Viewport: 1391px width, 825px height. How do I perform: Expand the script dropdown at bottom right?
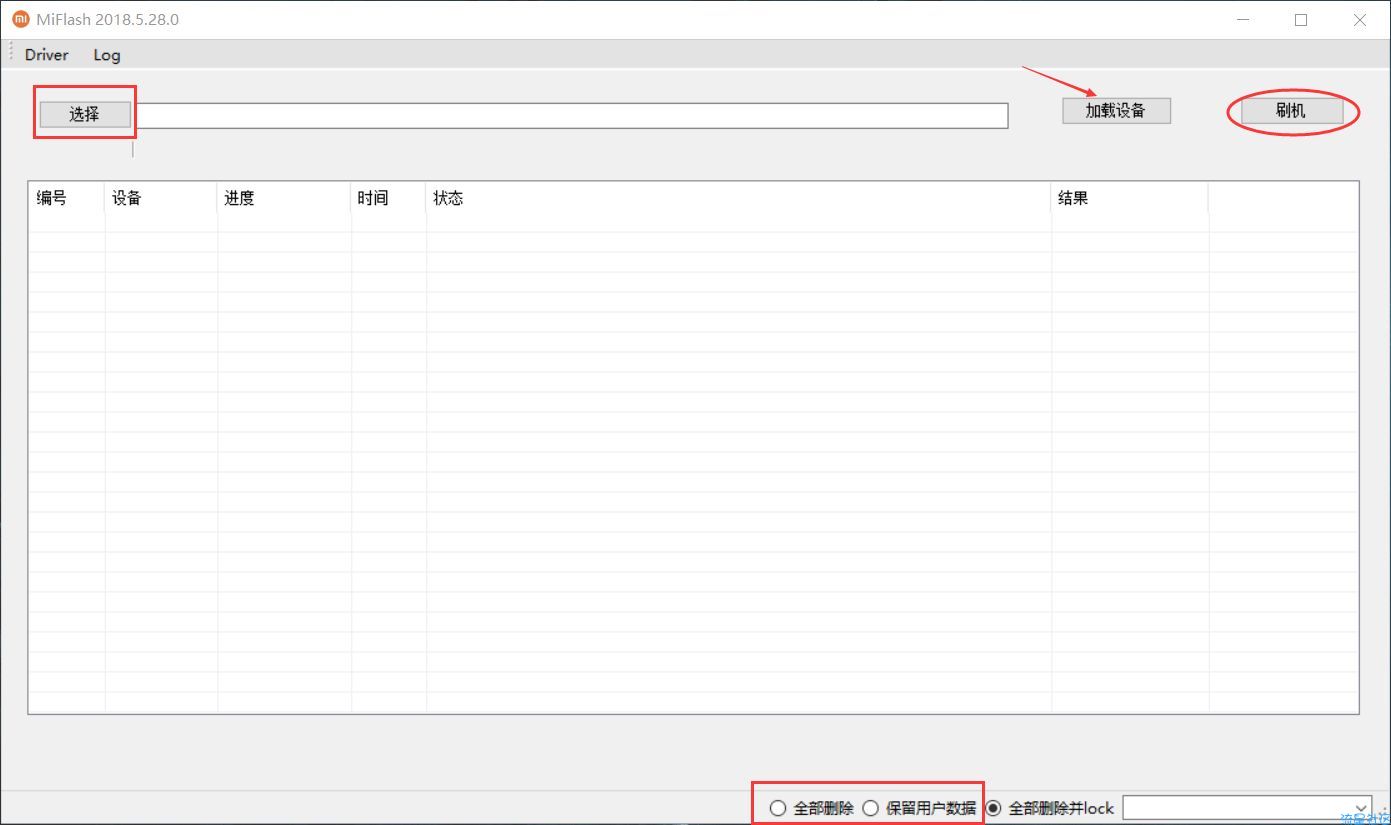[1360, 808]
